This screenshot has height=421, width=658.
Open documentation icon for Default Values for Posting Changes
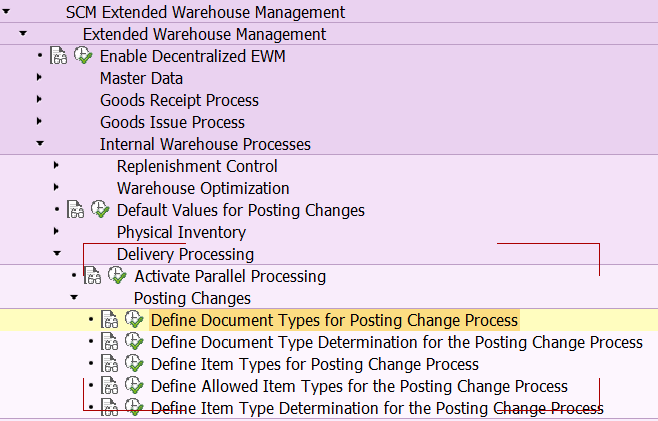76,209
